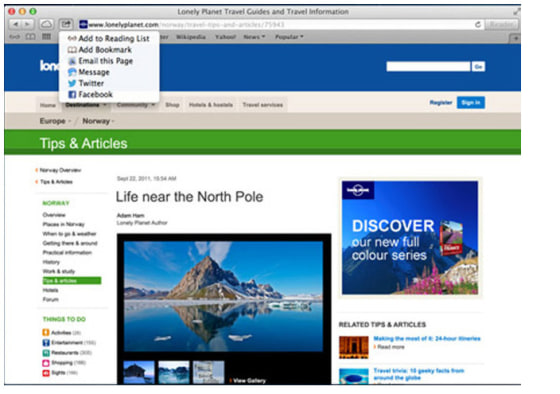Screen dimensions: 560x394
Task: Expand the Community navigation dropdown
Action: coord(136,105)
